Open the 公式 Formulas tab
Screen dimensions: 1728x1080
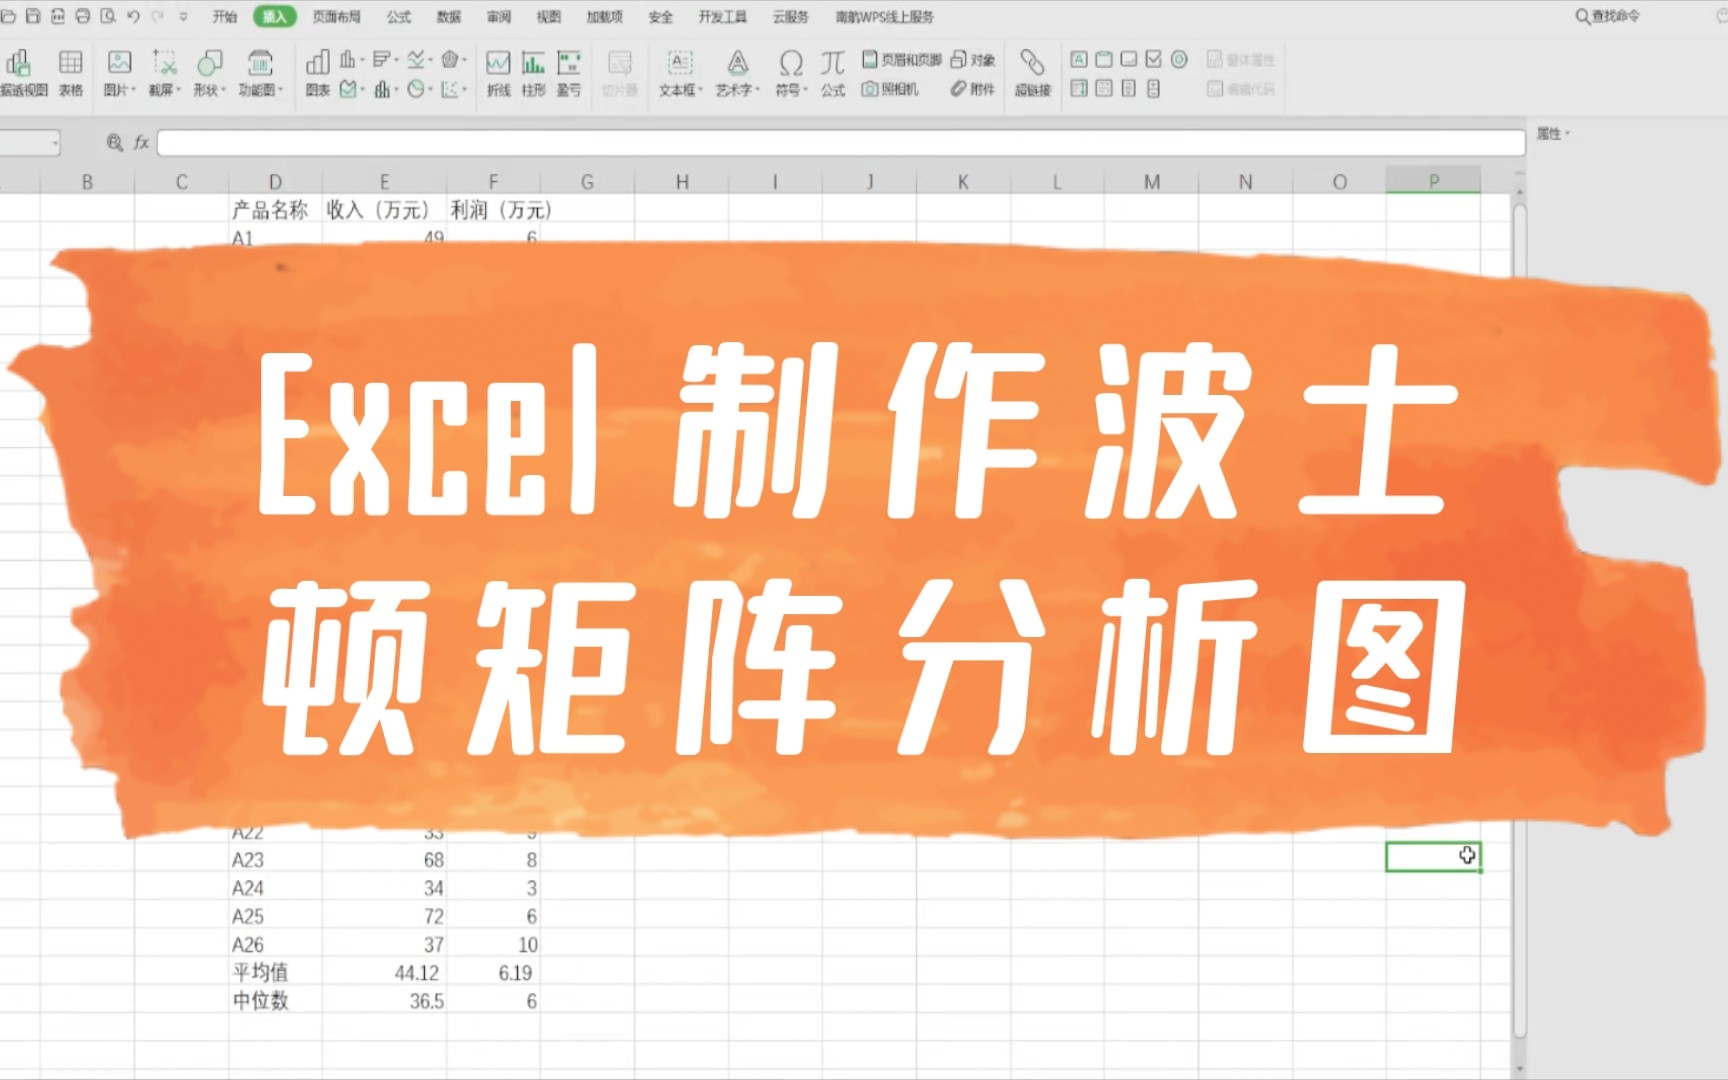[x=399, y=17]
